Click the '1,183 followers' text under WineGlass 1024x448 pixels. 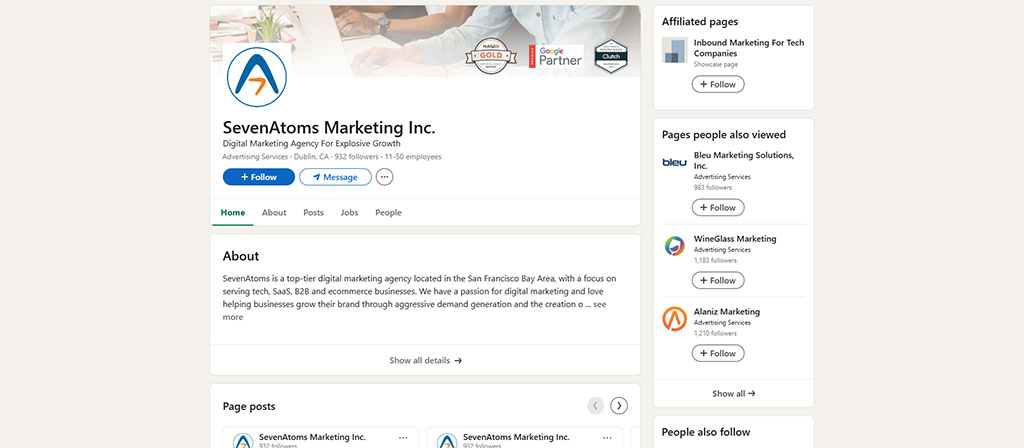click(x=715, y=260)
